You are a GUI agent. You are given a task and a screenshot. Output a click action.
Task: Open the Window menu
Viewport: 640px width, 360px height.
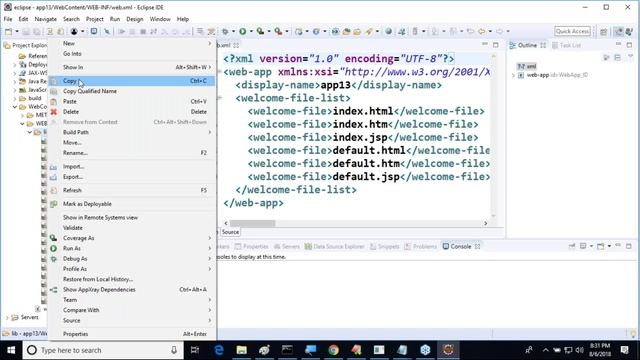point(160,19)
